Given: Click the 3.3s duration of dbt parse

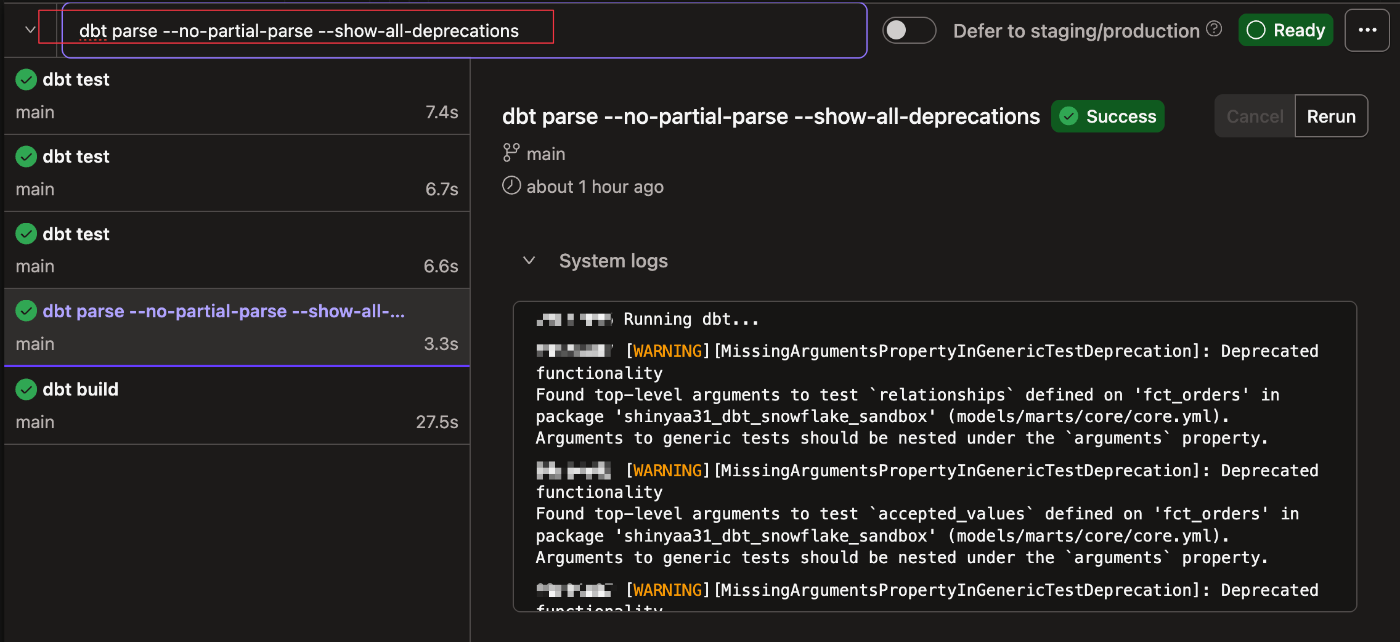Looking at the screenshot, I should click(x=441, y=344).
